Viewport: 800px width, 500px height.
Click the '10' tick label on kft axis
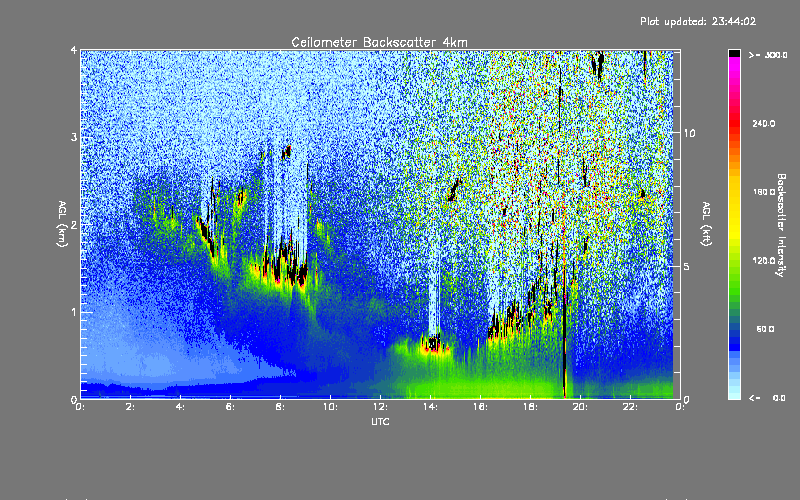[x=689, y=133]
